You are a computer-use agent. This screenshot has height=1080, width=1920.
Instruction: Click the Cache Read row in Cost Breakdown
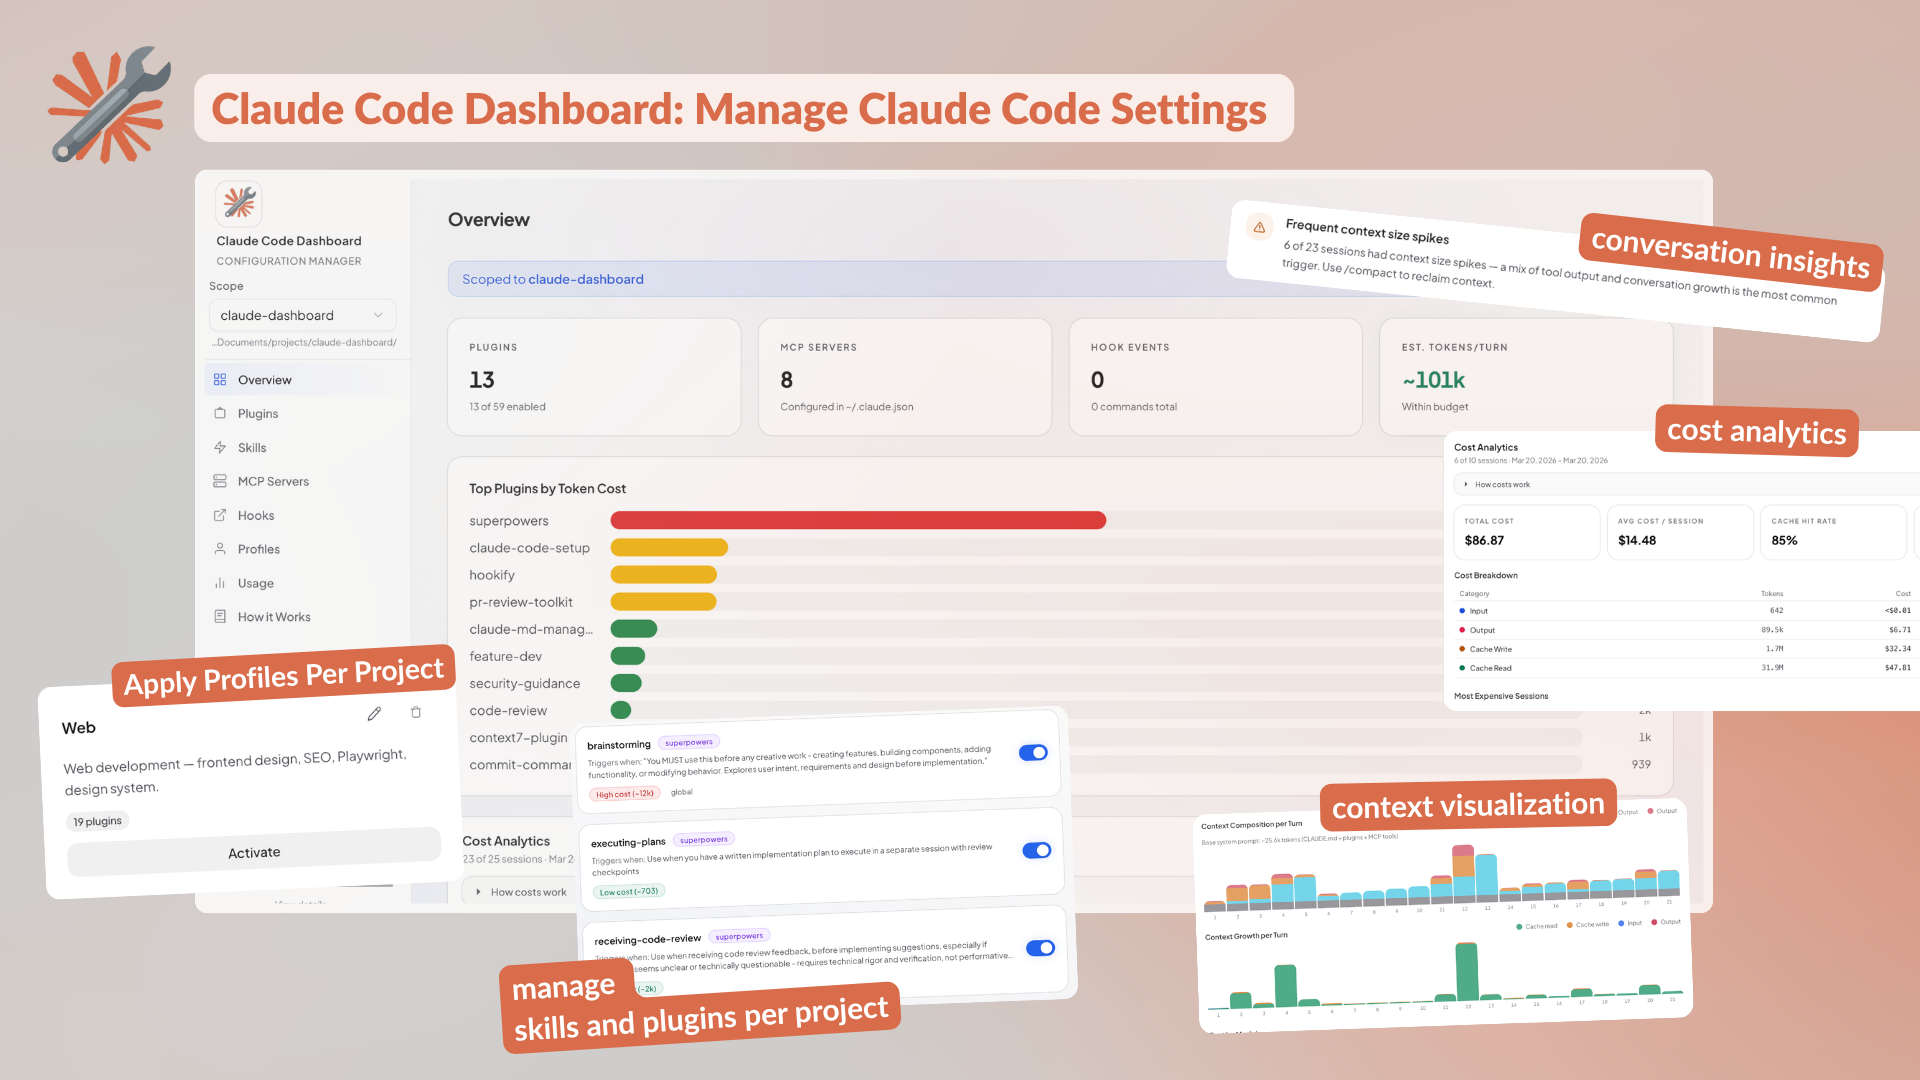click(1685, 668)
